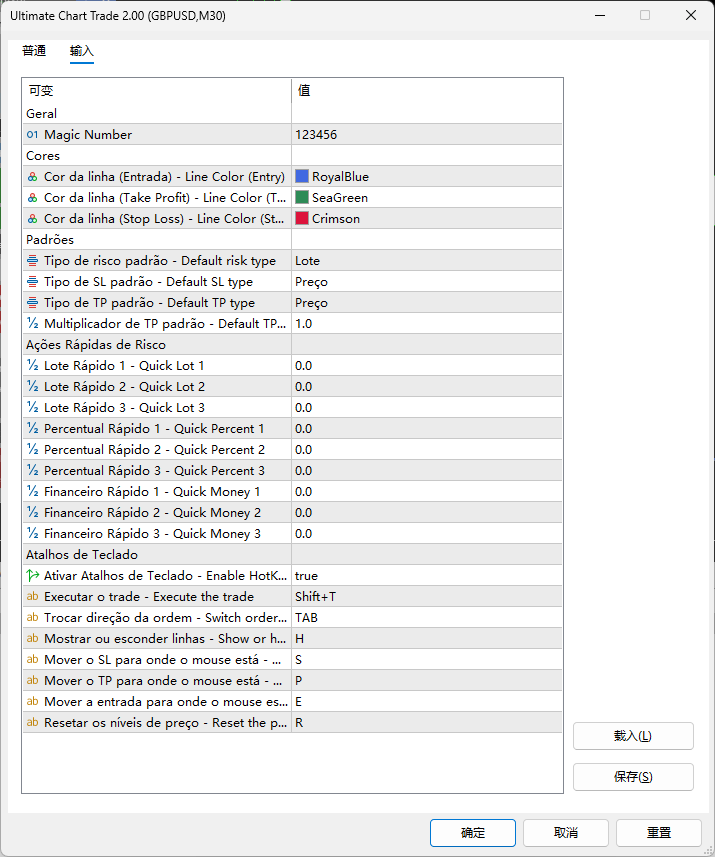
Task: Click the ab icon beside Trocar direção da ordem
Action: 32,618
